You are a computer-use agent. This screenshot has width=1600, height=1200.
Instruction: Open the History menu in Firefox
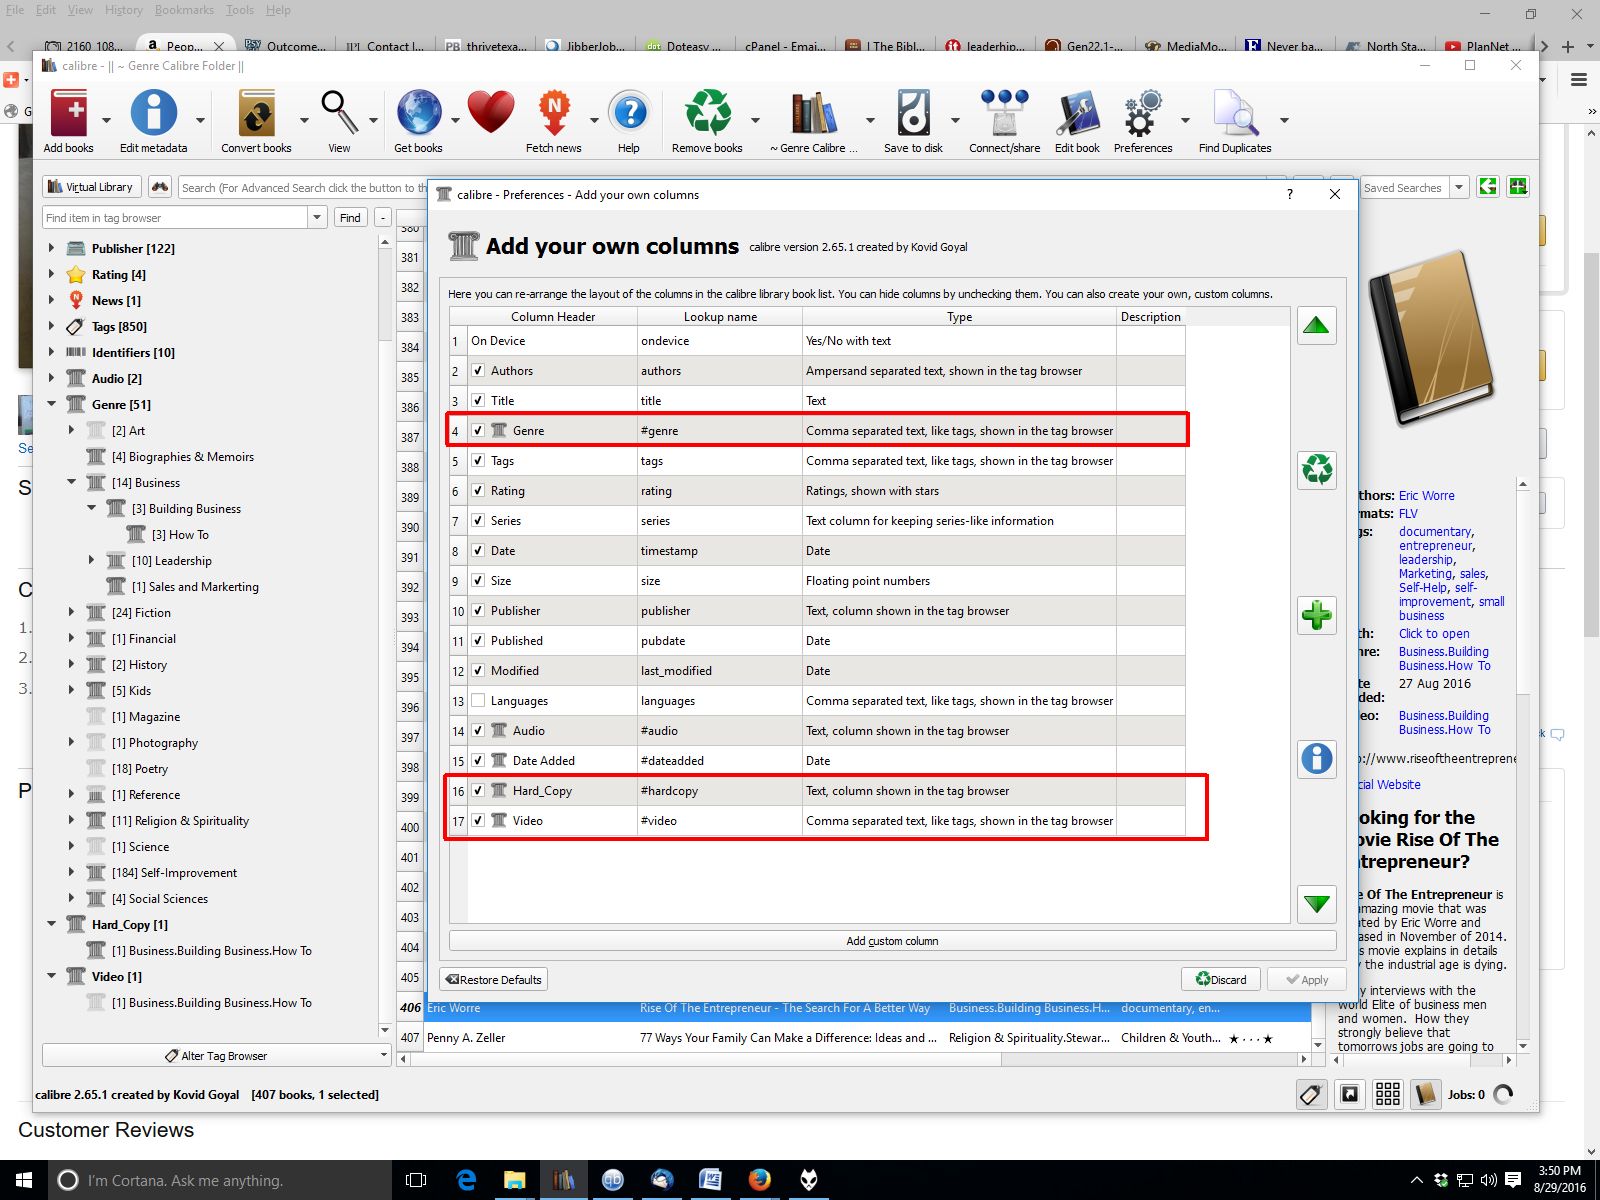coord(123,10)
